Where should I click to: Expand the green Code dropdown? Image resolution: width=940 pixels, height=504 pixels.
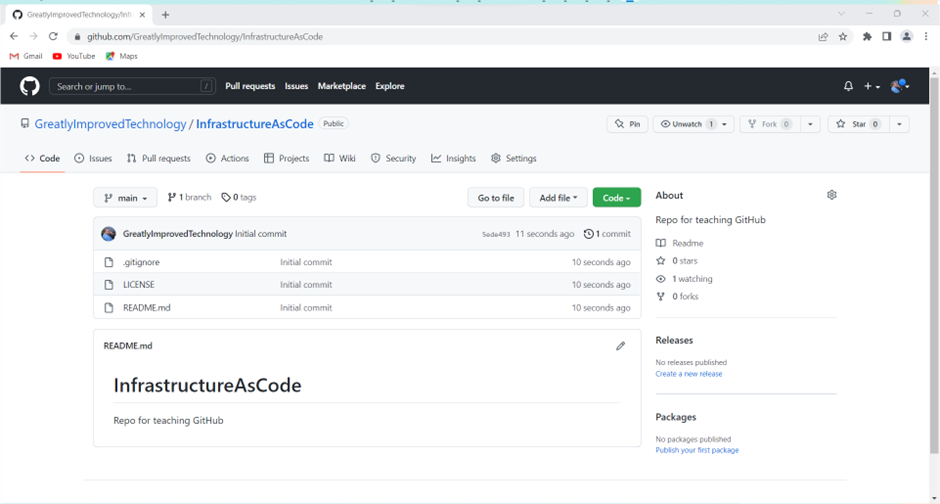tap(616, 198)
